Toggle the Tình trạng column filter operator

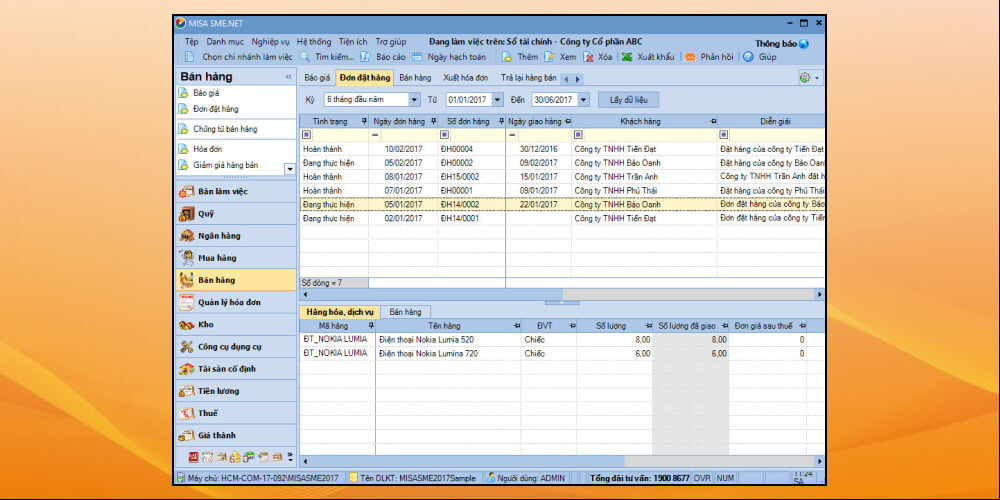coord(307,135)
